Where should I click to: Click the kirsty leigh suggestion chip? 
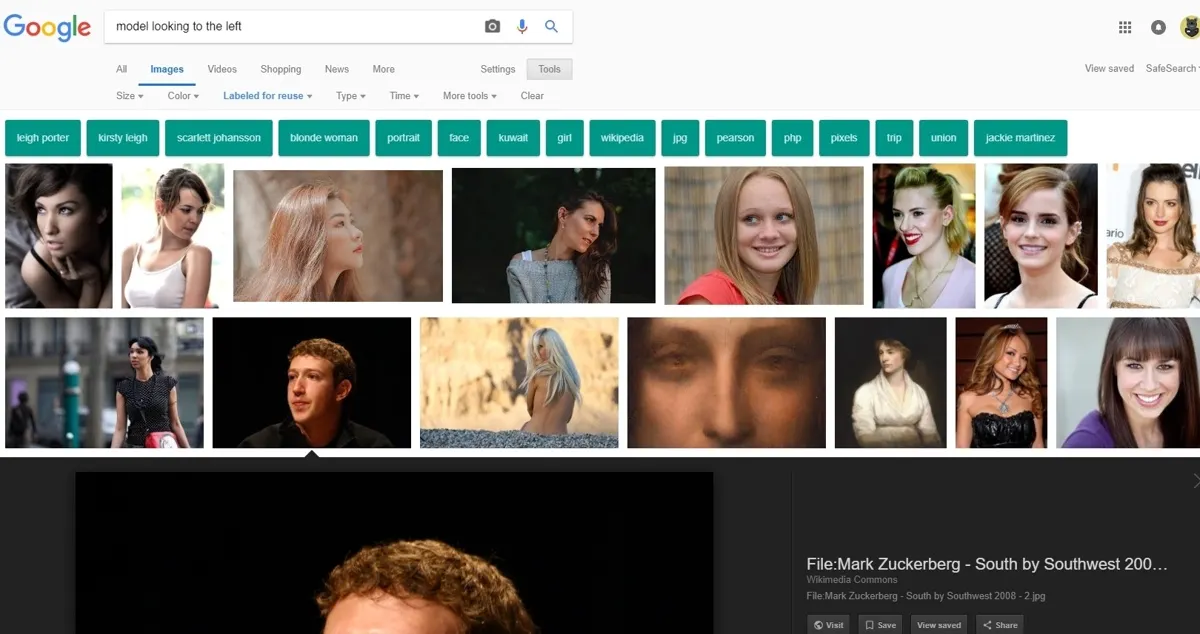[123, 138]
